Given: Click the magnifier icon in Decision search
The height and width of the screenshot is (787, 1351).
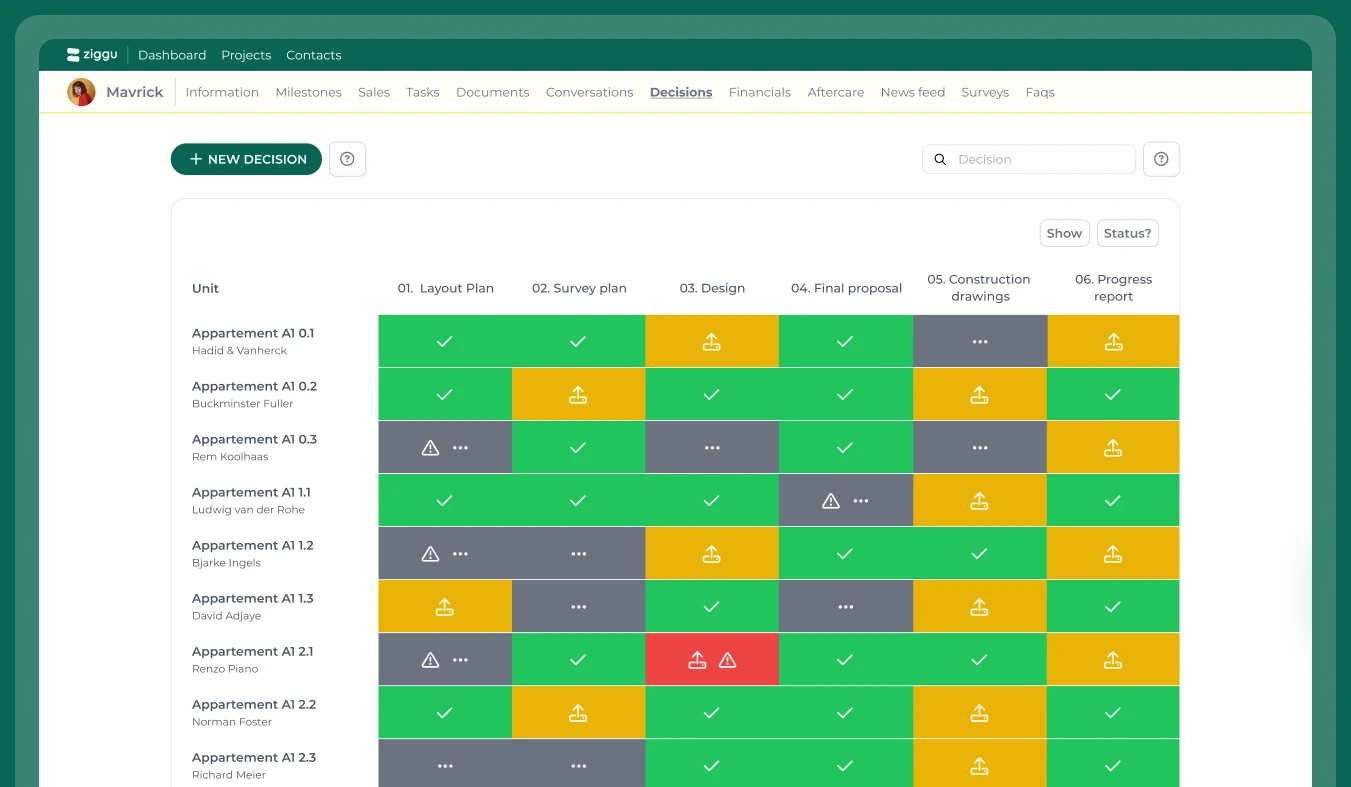Looking at the screenshot, I should tap(940, 159).
